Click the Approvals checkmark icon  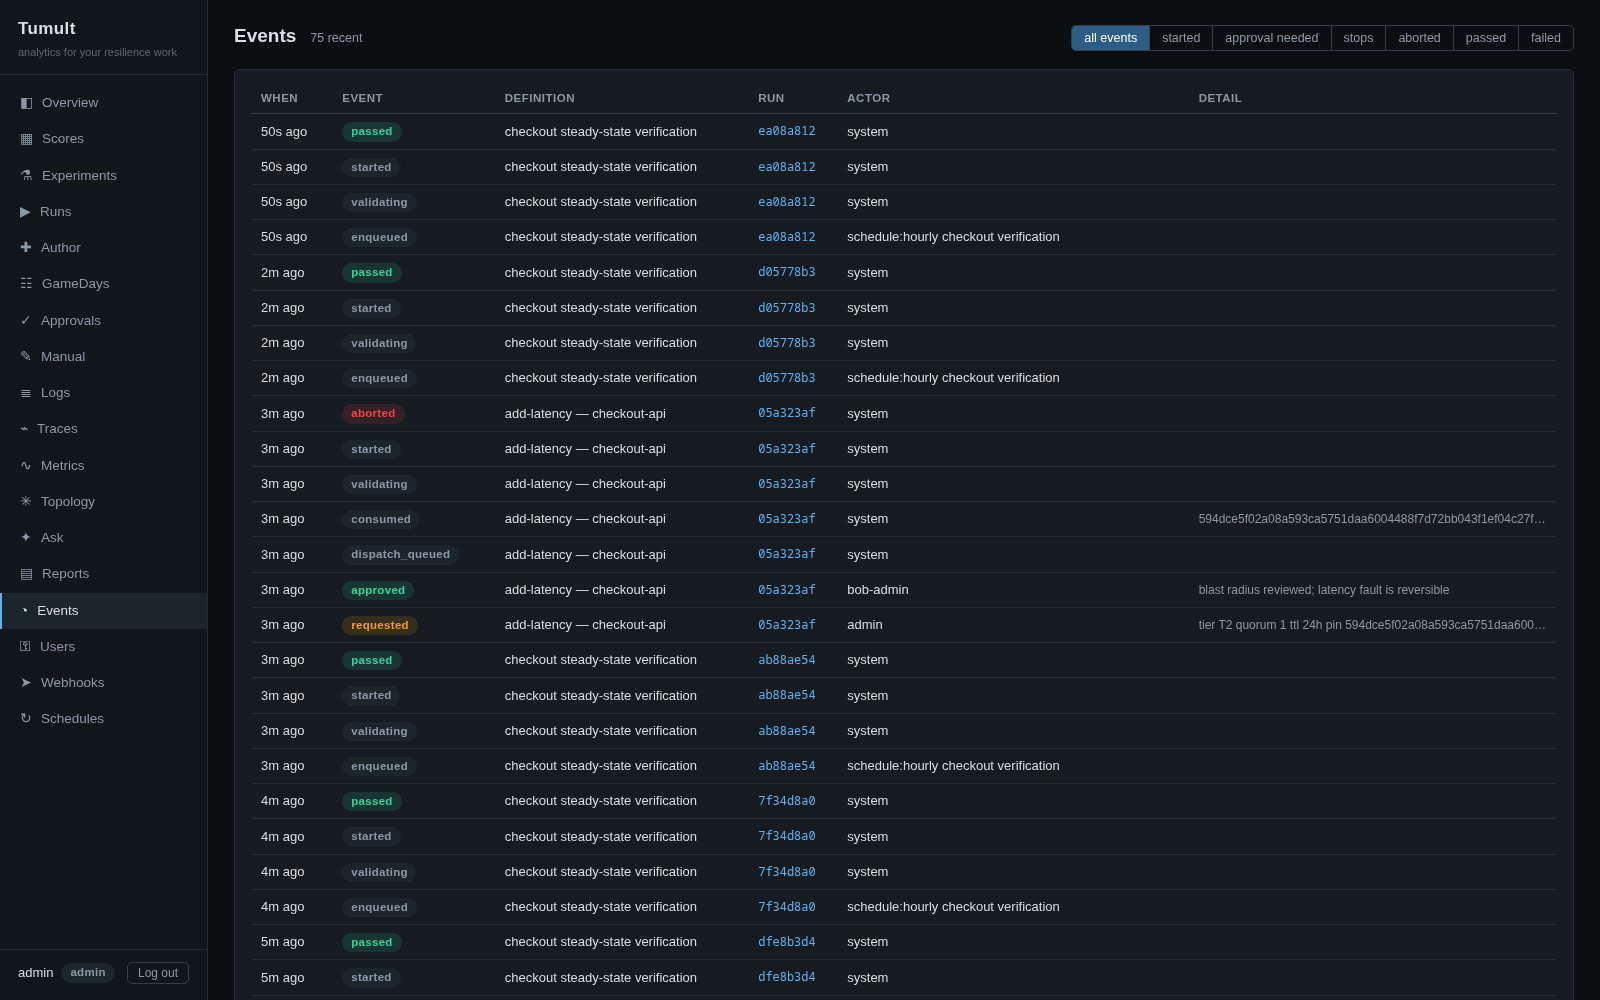tap(26, 320)
